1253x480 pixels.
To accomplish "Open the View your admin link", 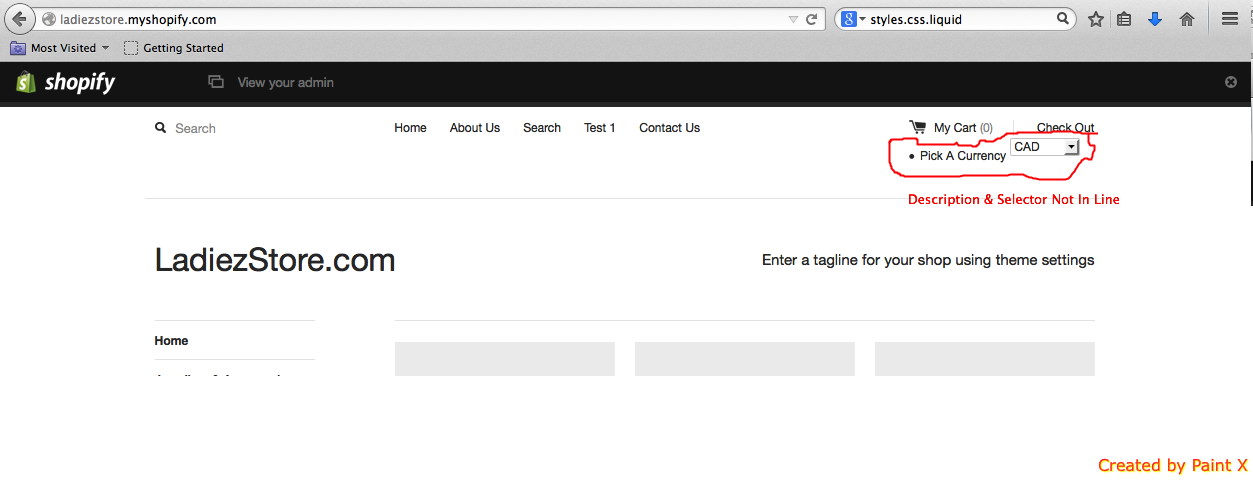I will coord(270,82).
